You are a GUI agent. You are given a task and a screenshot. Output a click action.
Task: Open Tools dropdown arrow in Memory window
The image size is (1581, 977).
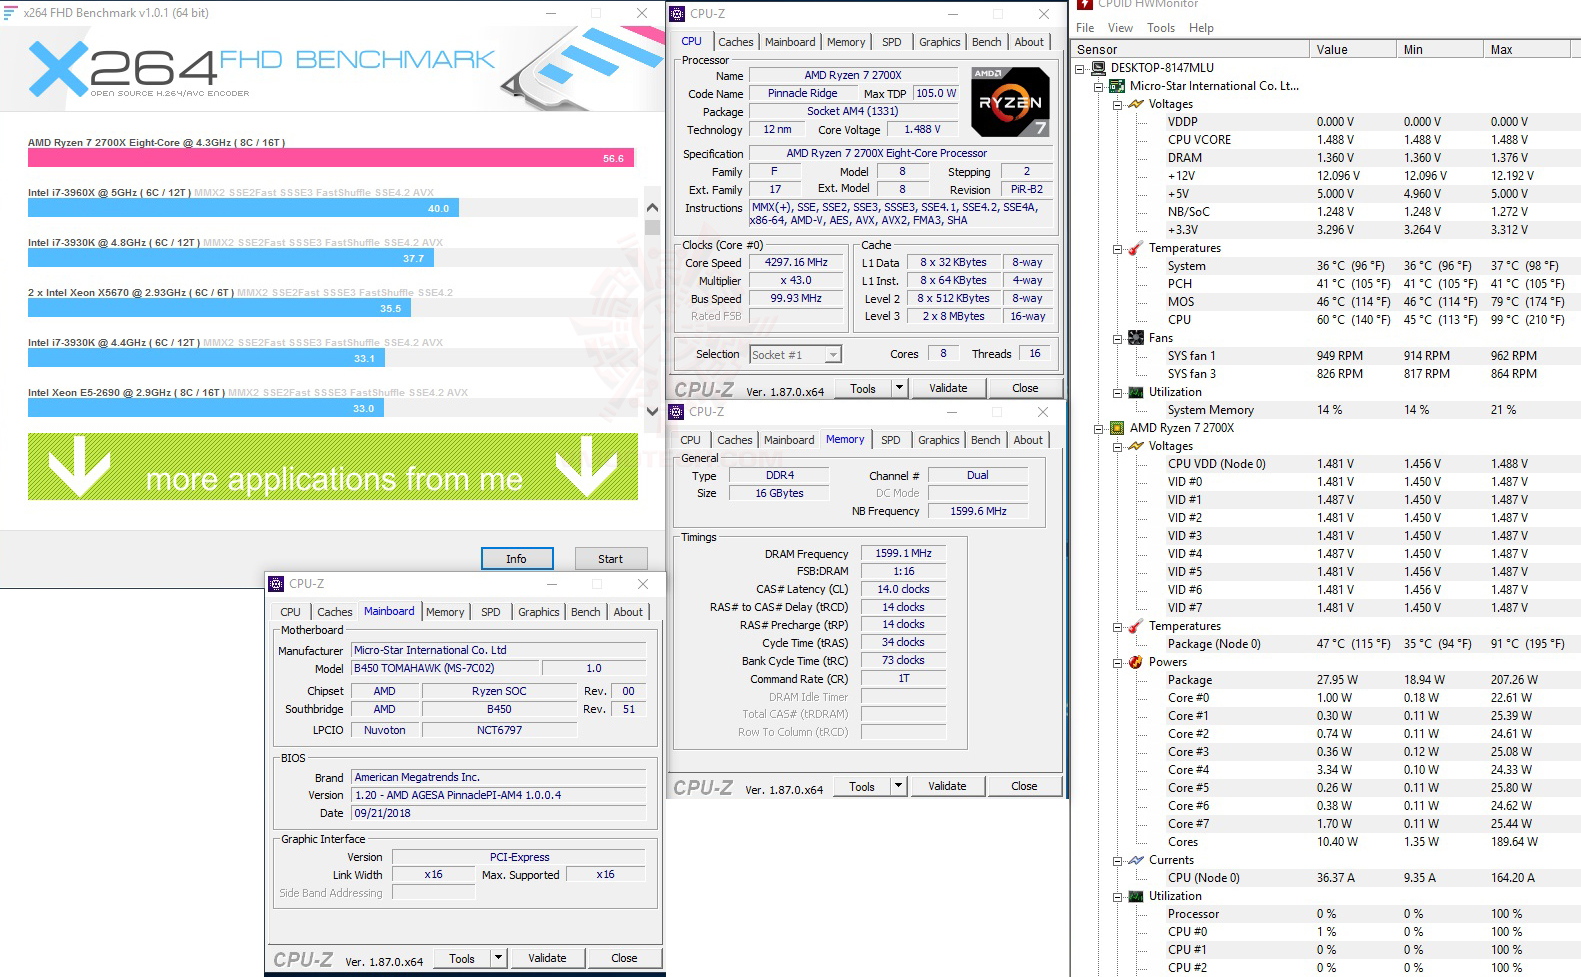(898, 786)
